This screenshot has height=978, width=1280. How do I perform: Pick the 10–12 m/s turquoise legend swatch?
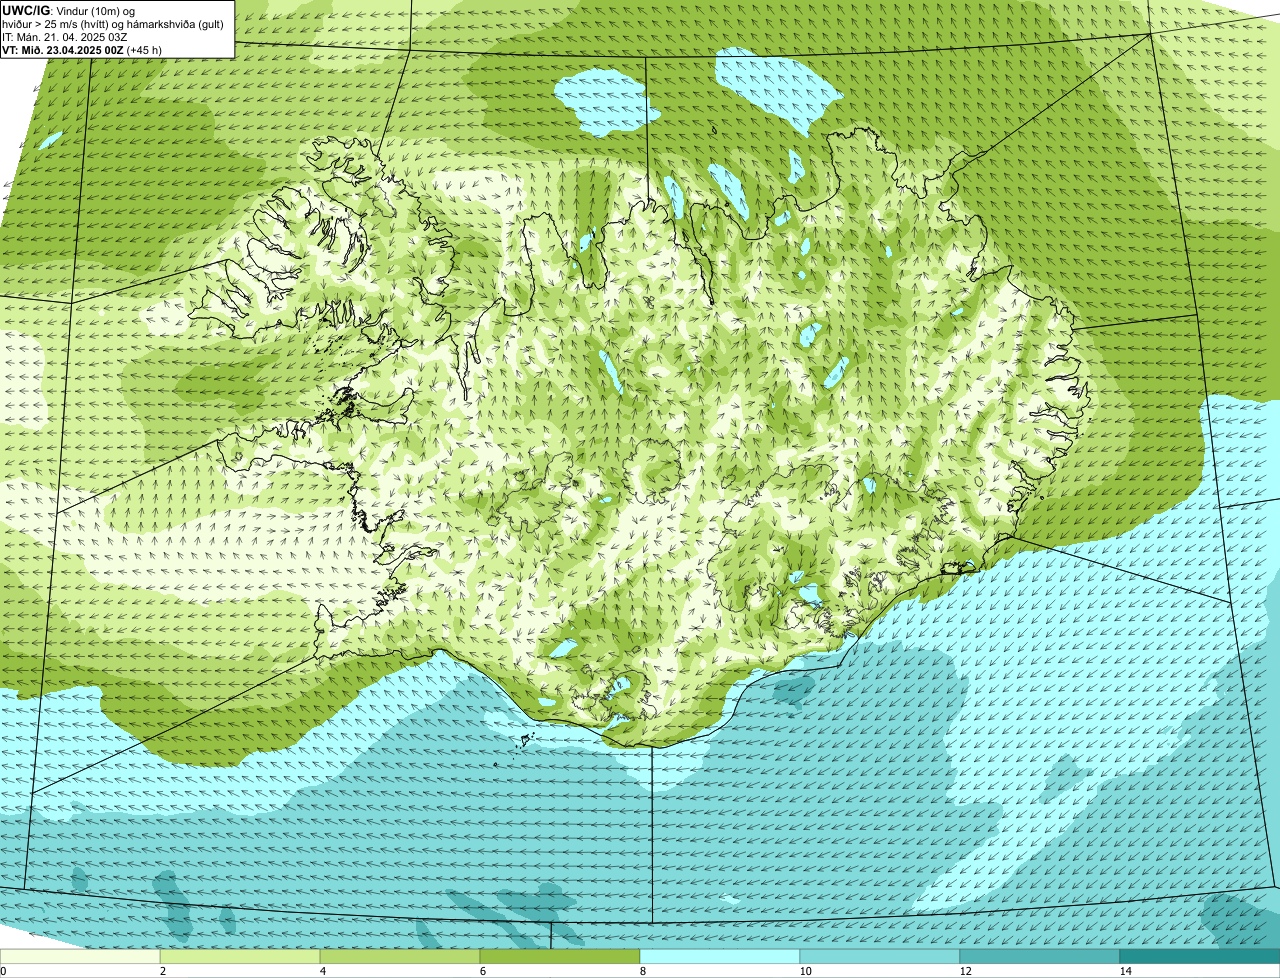(x=880, y=957)
